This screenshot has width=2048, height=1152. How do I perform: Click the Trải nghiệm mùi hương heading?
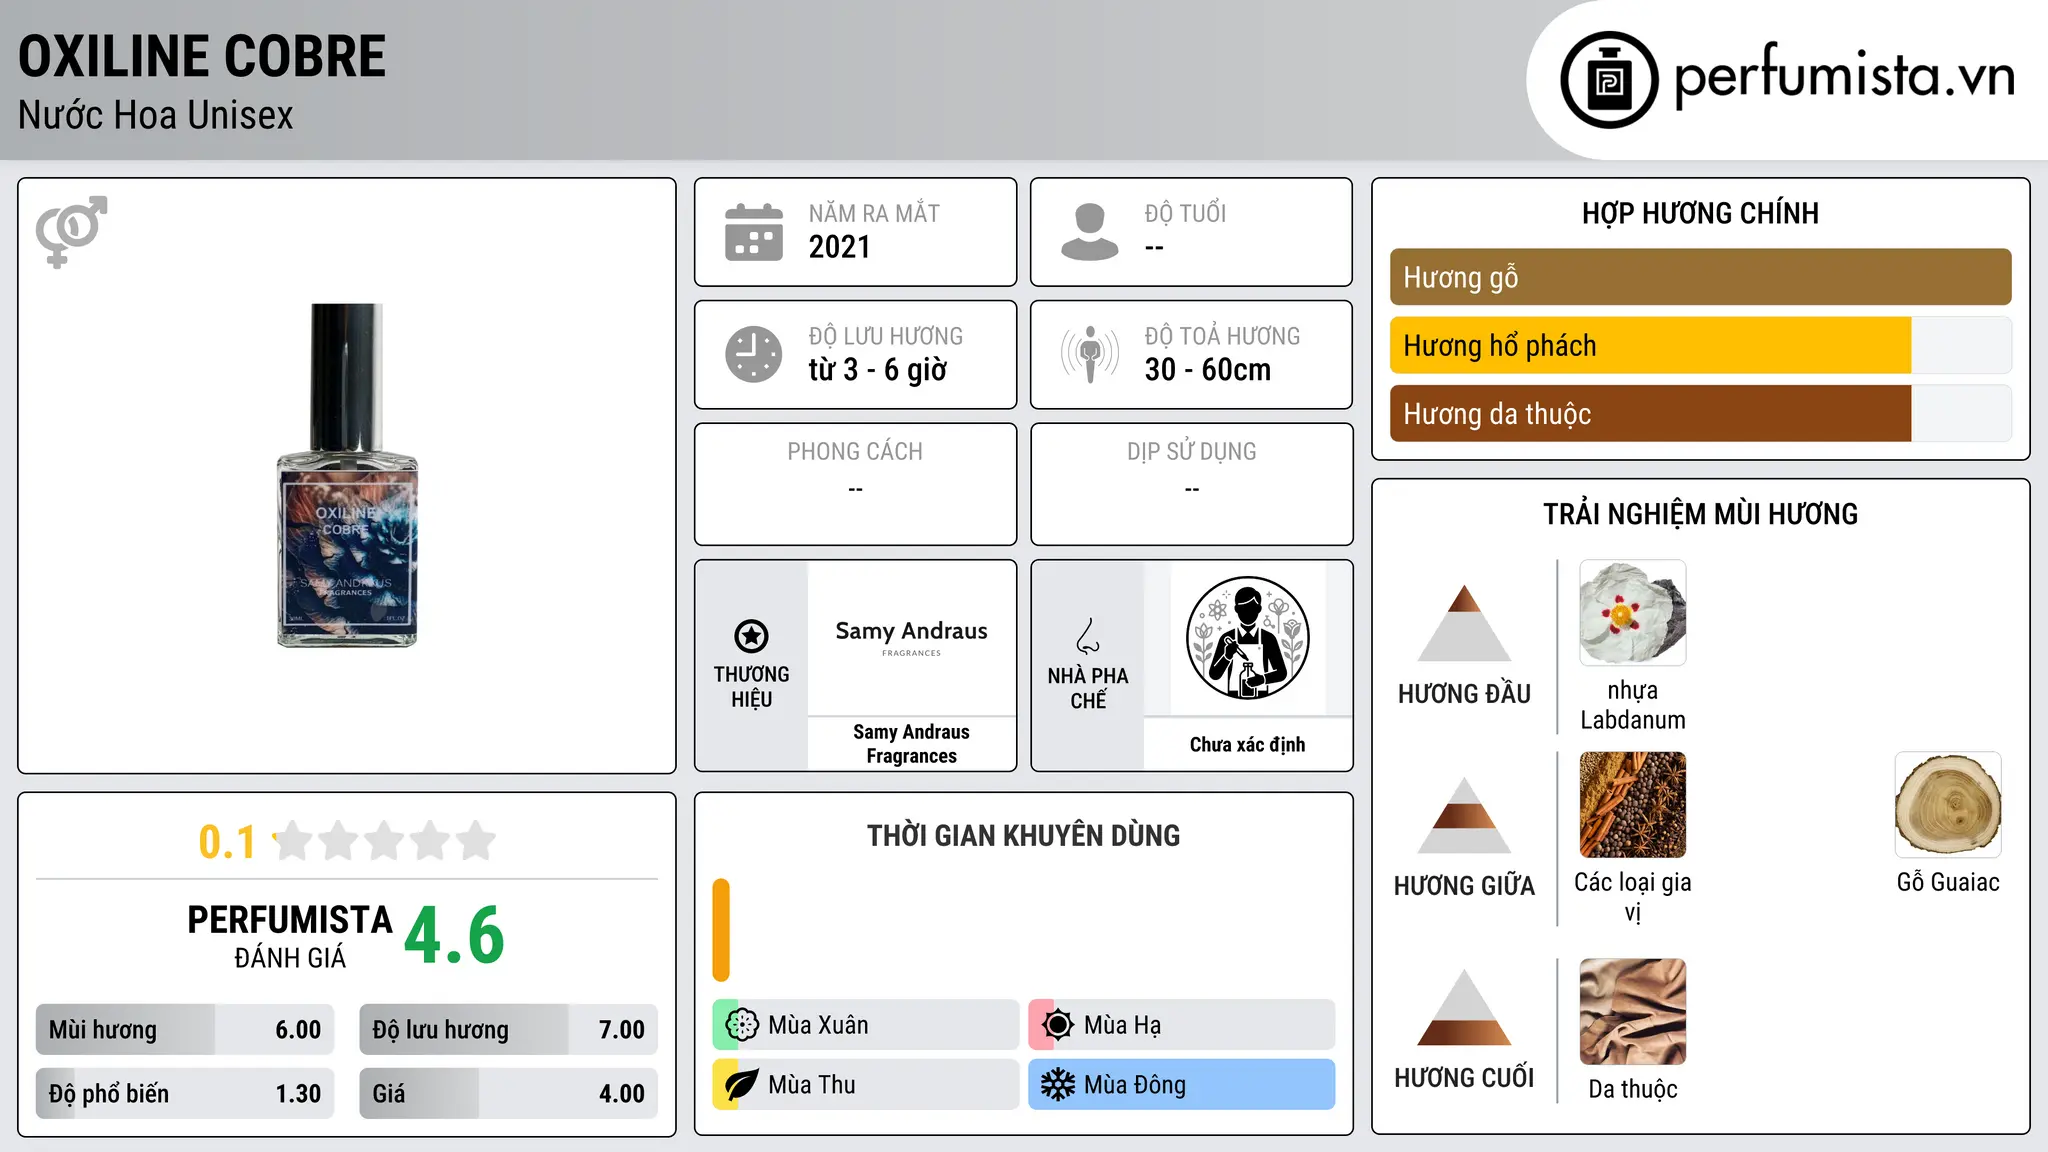click(1700, 514)
